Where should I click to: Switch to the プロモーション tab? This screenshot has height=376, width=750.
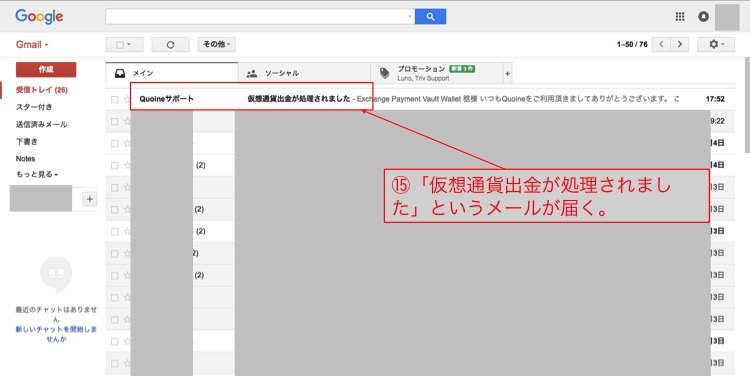[x=437, y=73]
